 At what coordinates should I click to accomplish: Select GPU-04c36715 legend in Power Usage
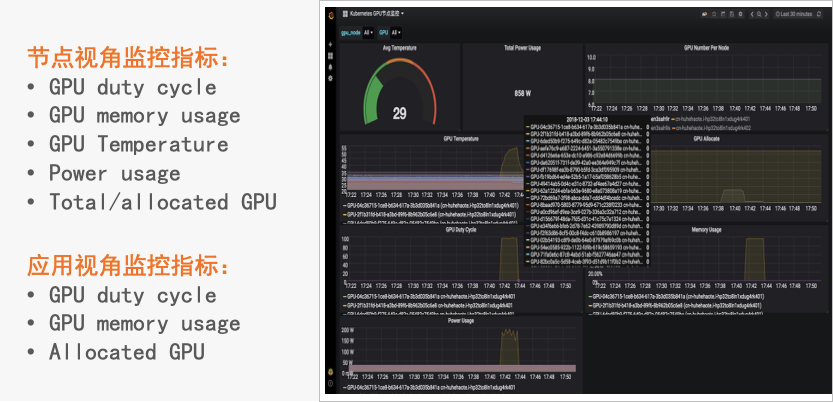tap(431, 388)
